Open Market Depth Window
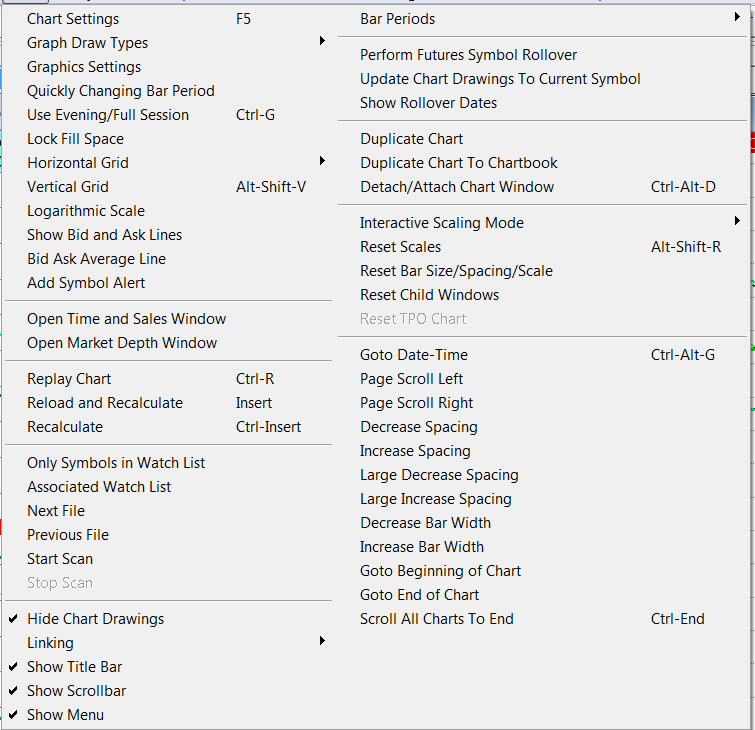Screen dimensions: 755x730 click(168, 343)
